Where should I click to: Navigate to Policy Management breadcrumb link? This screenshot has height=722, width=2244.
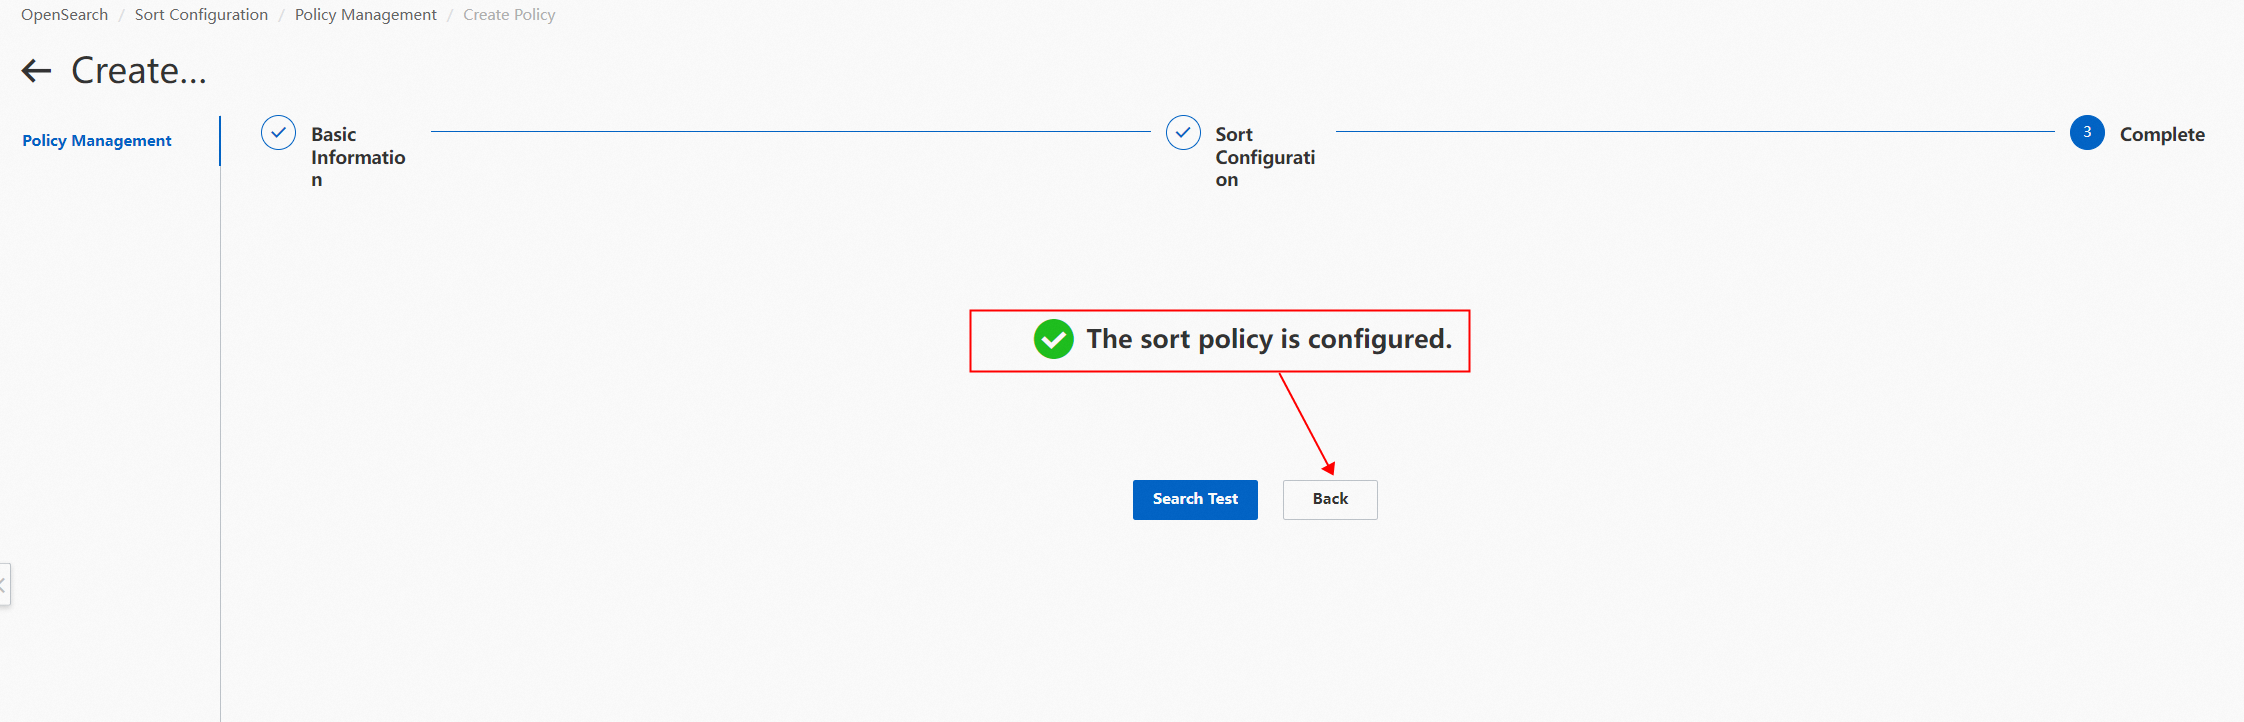(x=365, y=15)
